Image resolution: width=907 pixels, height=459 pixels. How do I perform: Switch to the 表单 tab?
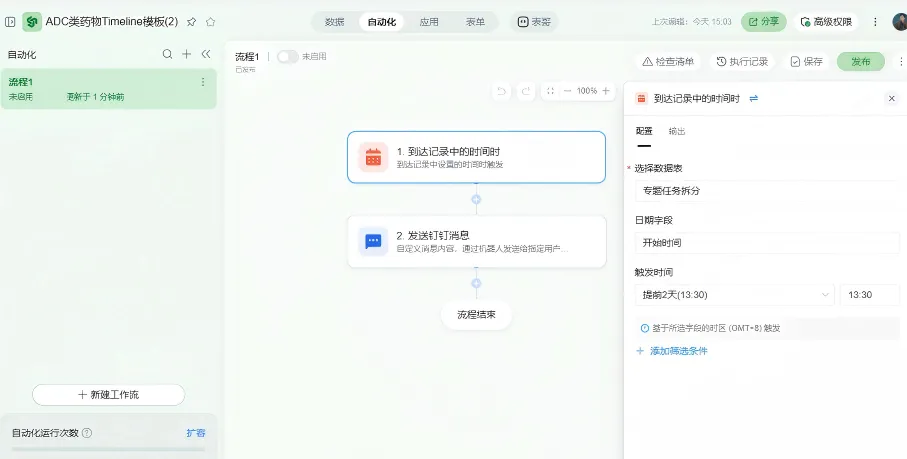pyautogui.click(x=475, y=22)
